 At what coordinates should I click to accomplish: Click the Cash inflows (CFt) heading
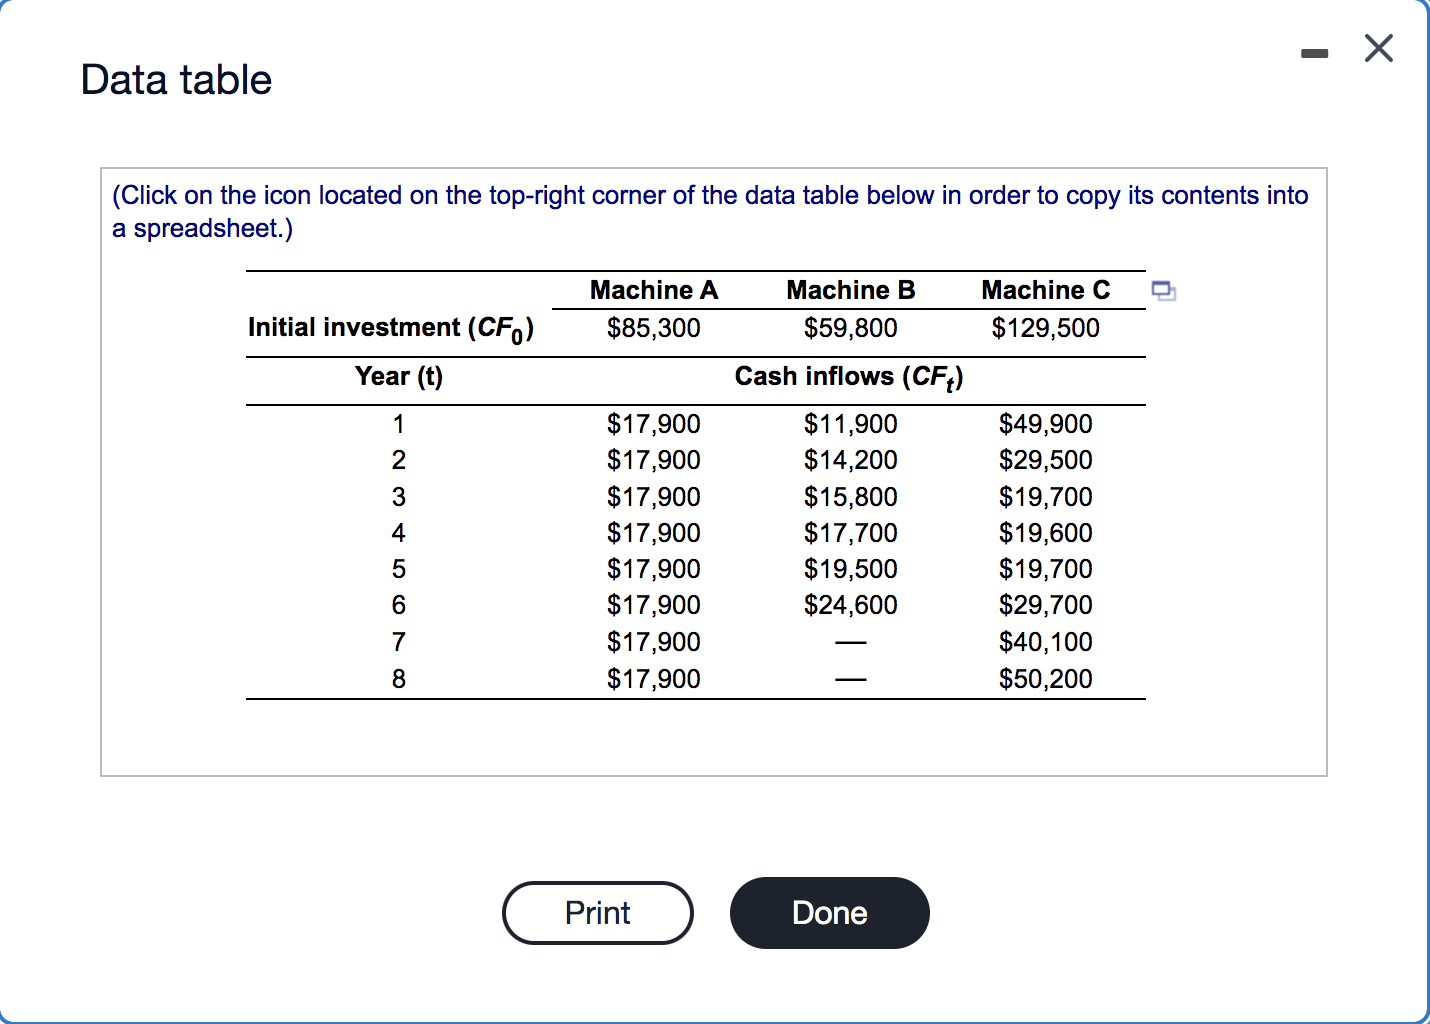[x=849, y=377]
